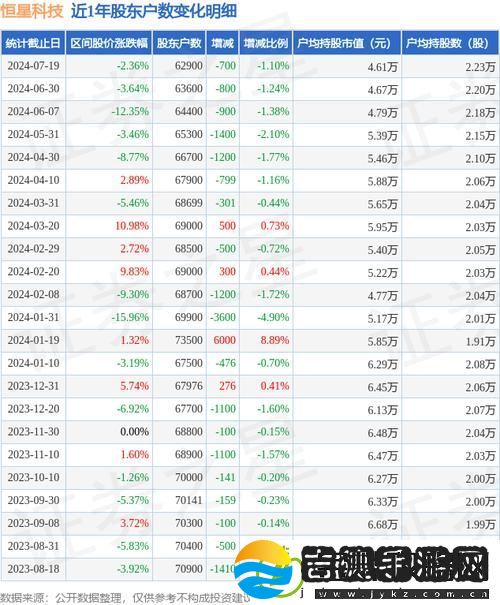Select the date cell 2023-12-31
Viewport: 500px width, 605px height.
34,386
